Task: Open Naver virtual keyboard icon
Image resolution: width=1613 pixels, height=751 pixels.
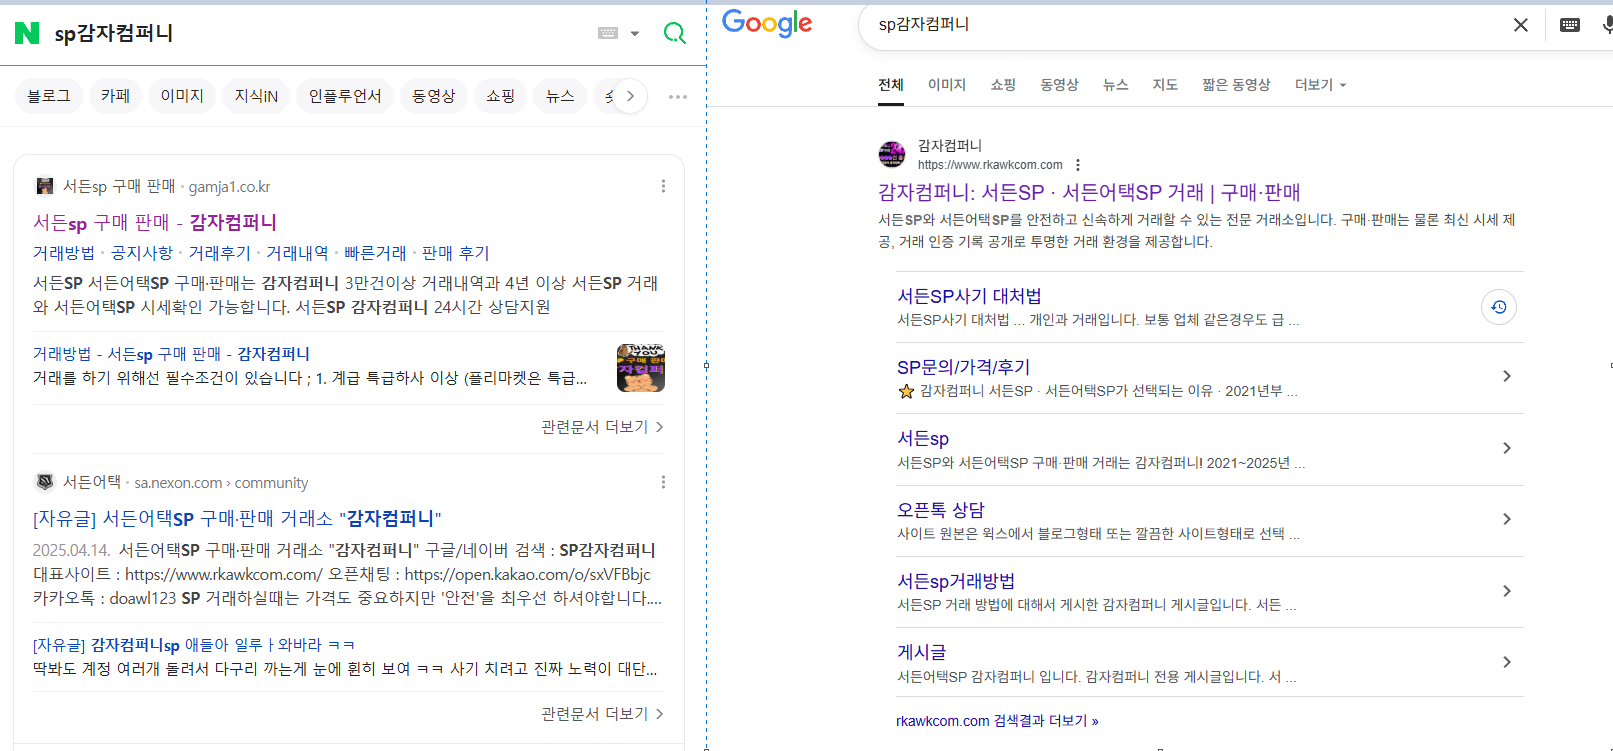Action: (x=608, y=33)
